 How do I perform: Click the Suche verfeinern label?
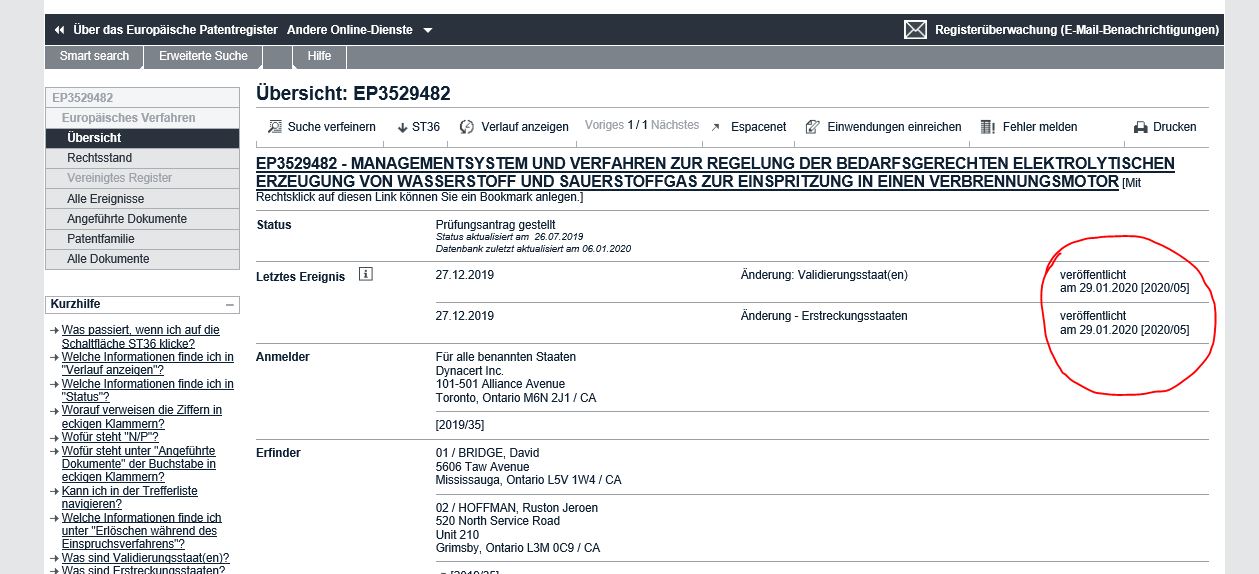point(332,127)
